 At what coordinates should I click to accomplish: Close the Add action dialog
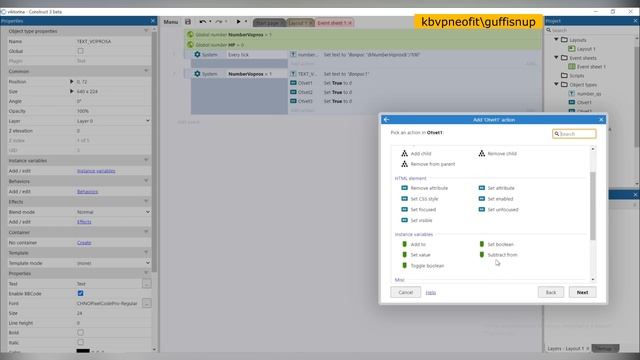click(x=601, y=120)
